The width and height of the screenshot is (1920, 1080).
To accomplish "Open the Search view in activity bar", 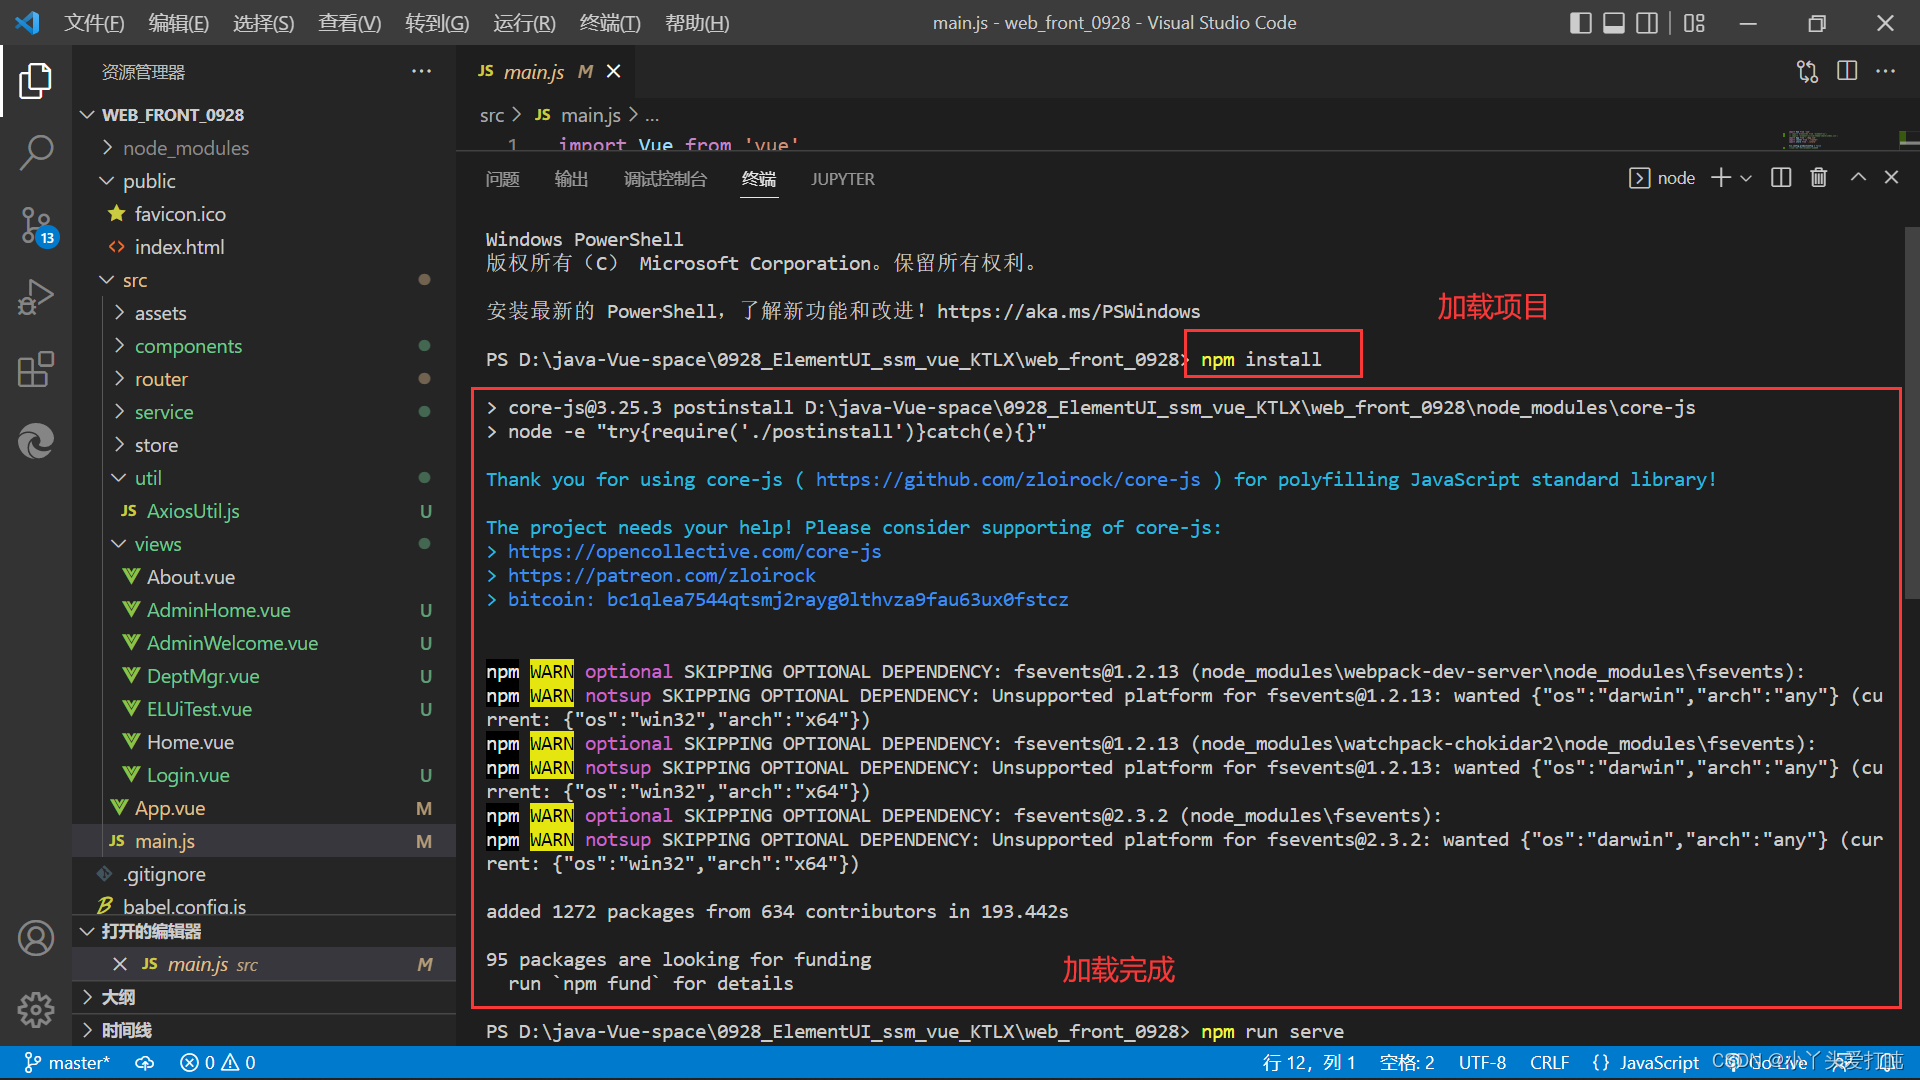I will coord(36,153).
